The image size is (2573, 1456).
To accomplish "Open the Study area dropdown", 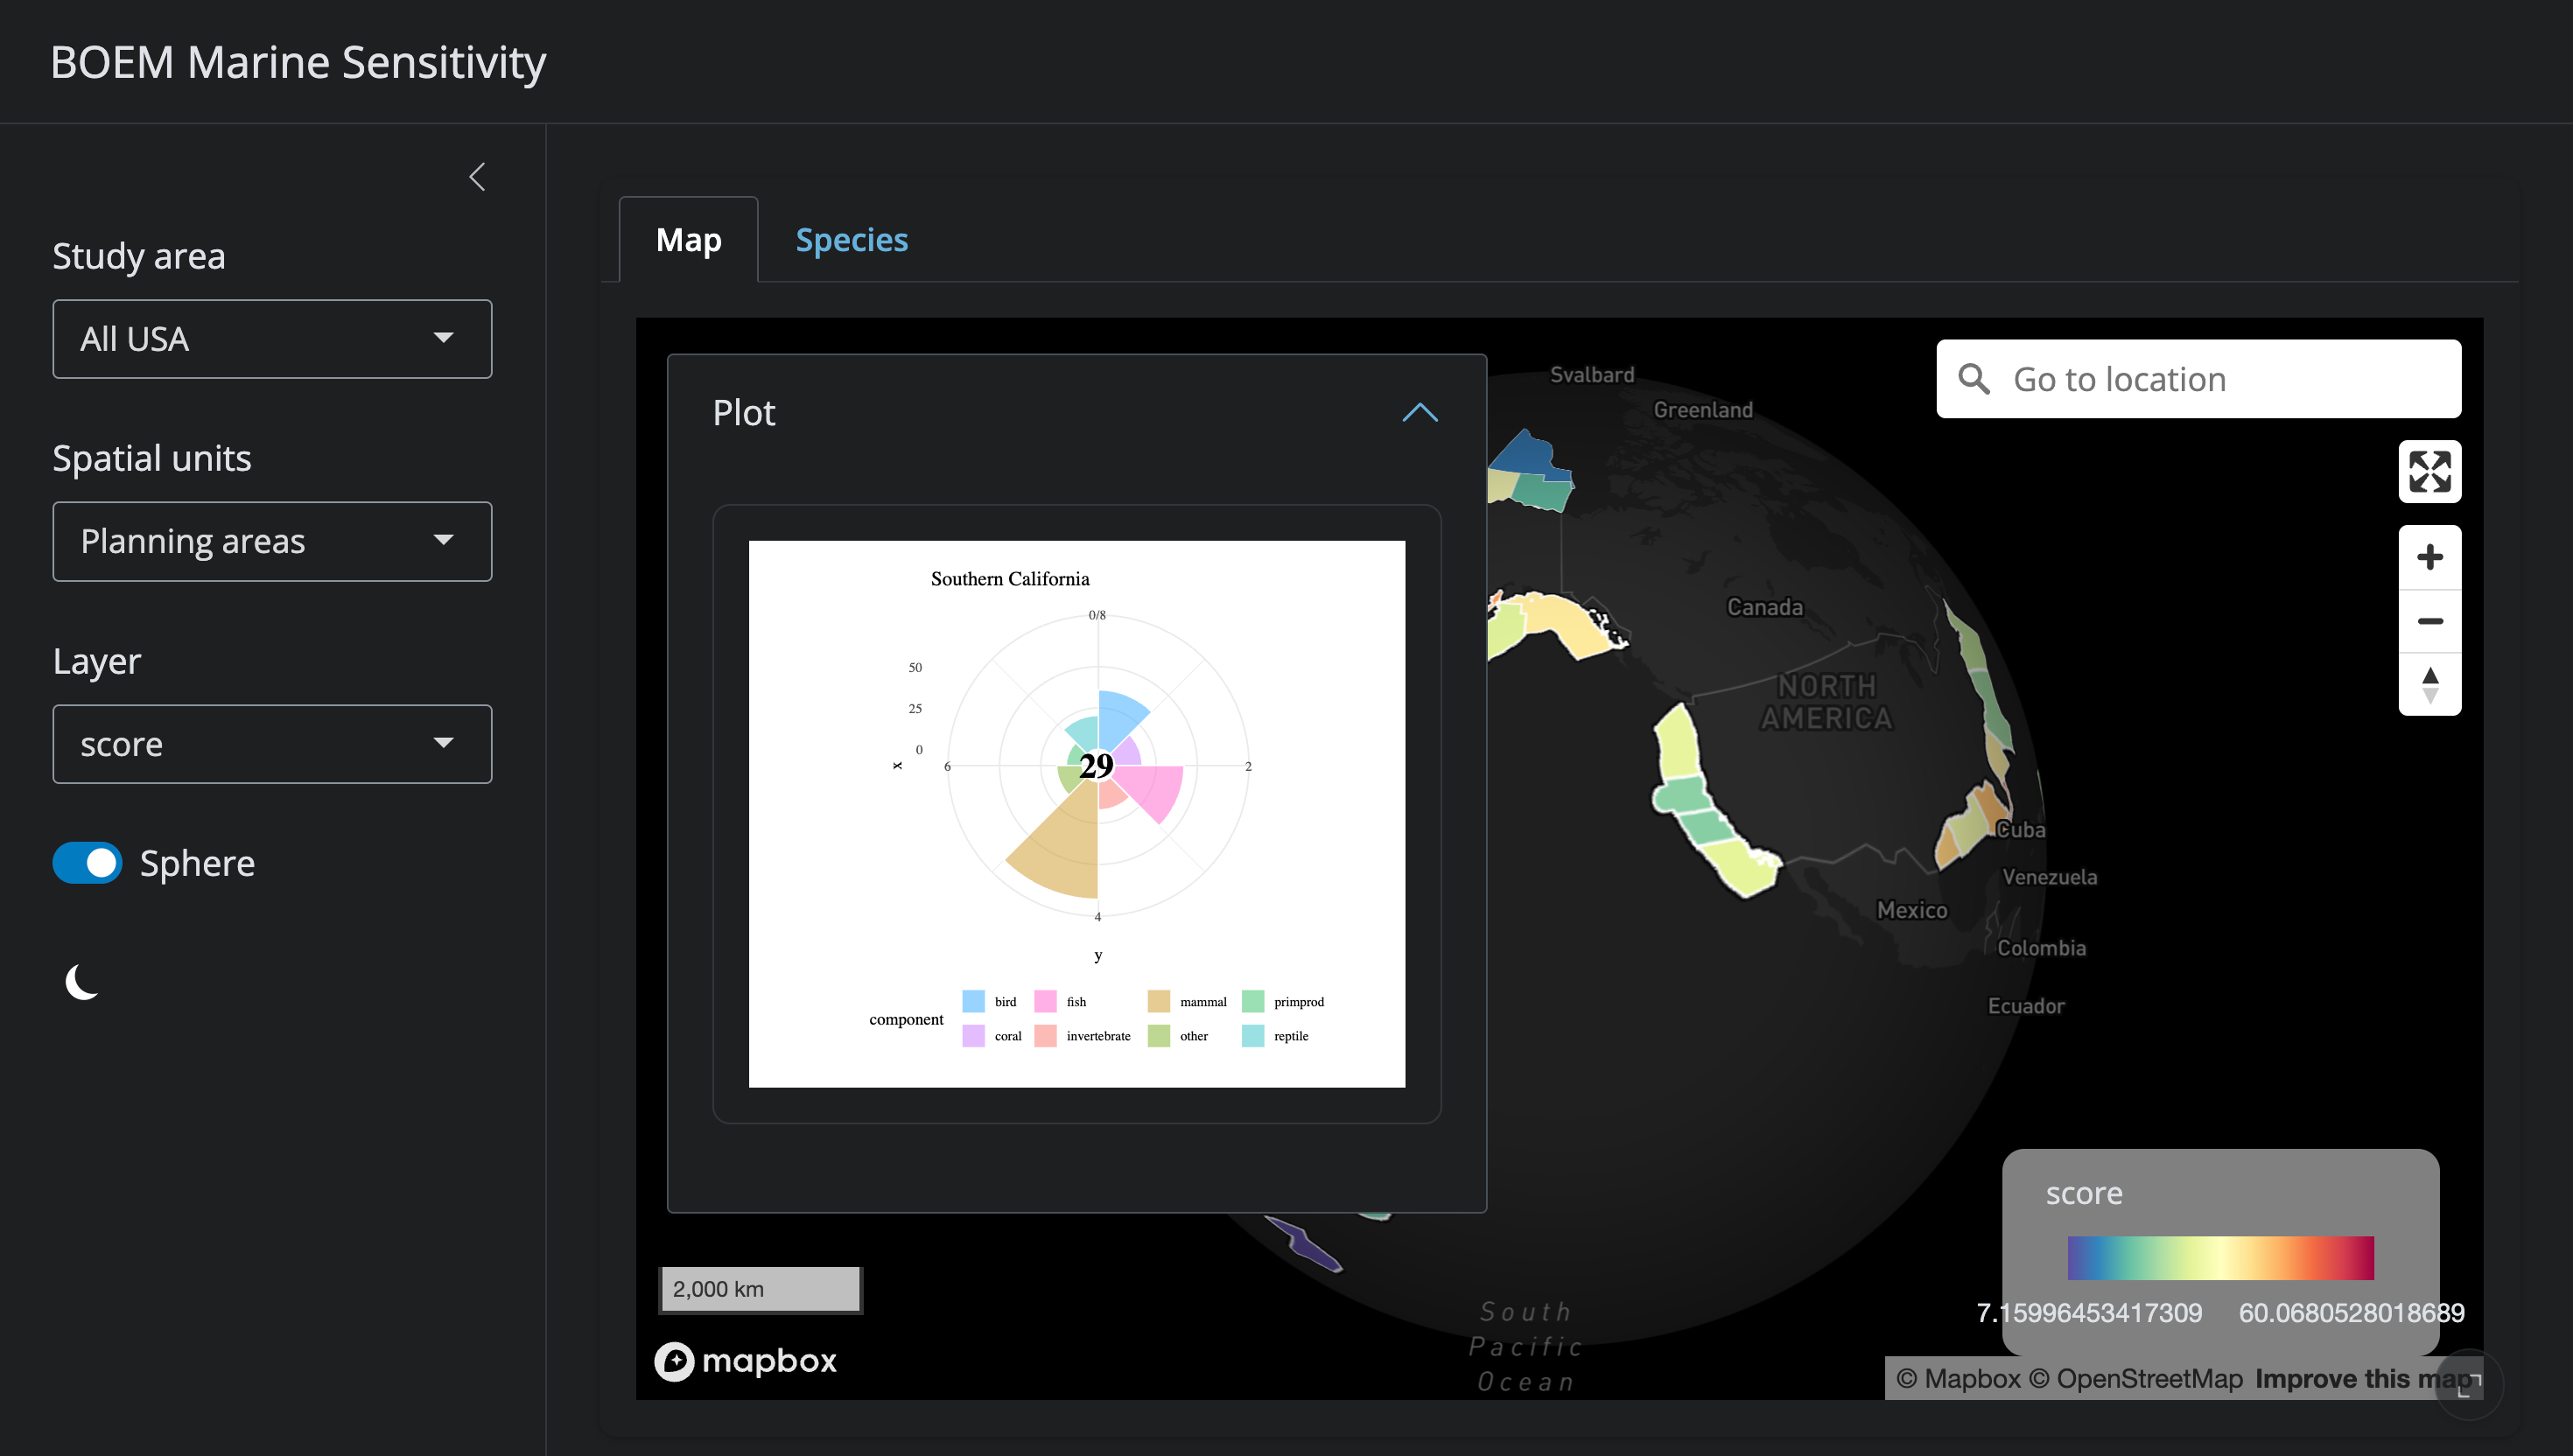I will [x=272, y=339].
